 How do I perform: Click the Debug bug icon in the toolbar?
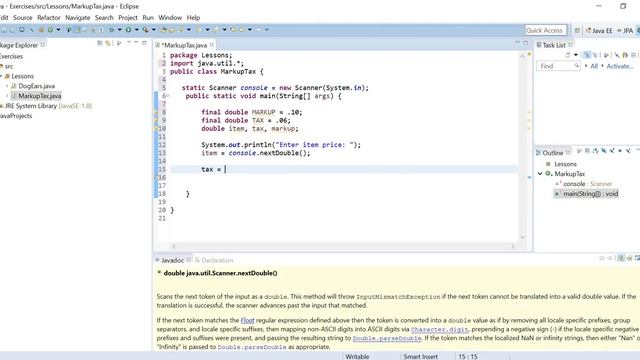(x=111, y=30)
